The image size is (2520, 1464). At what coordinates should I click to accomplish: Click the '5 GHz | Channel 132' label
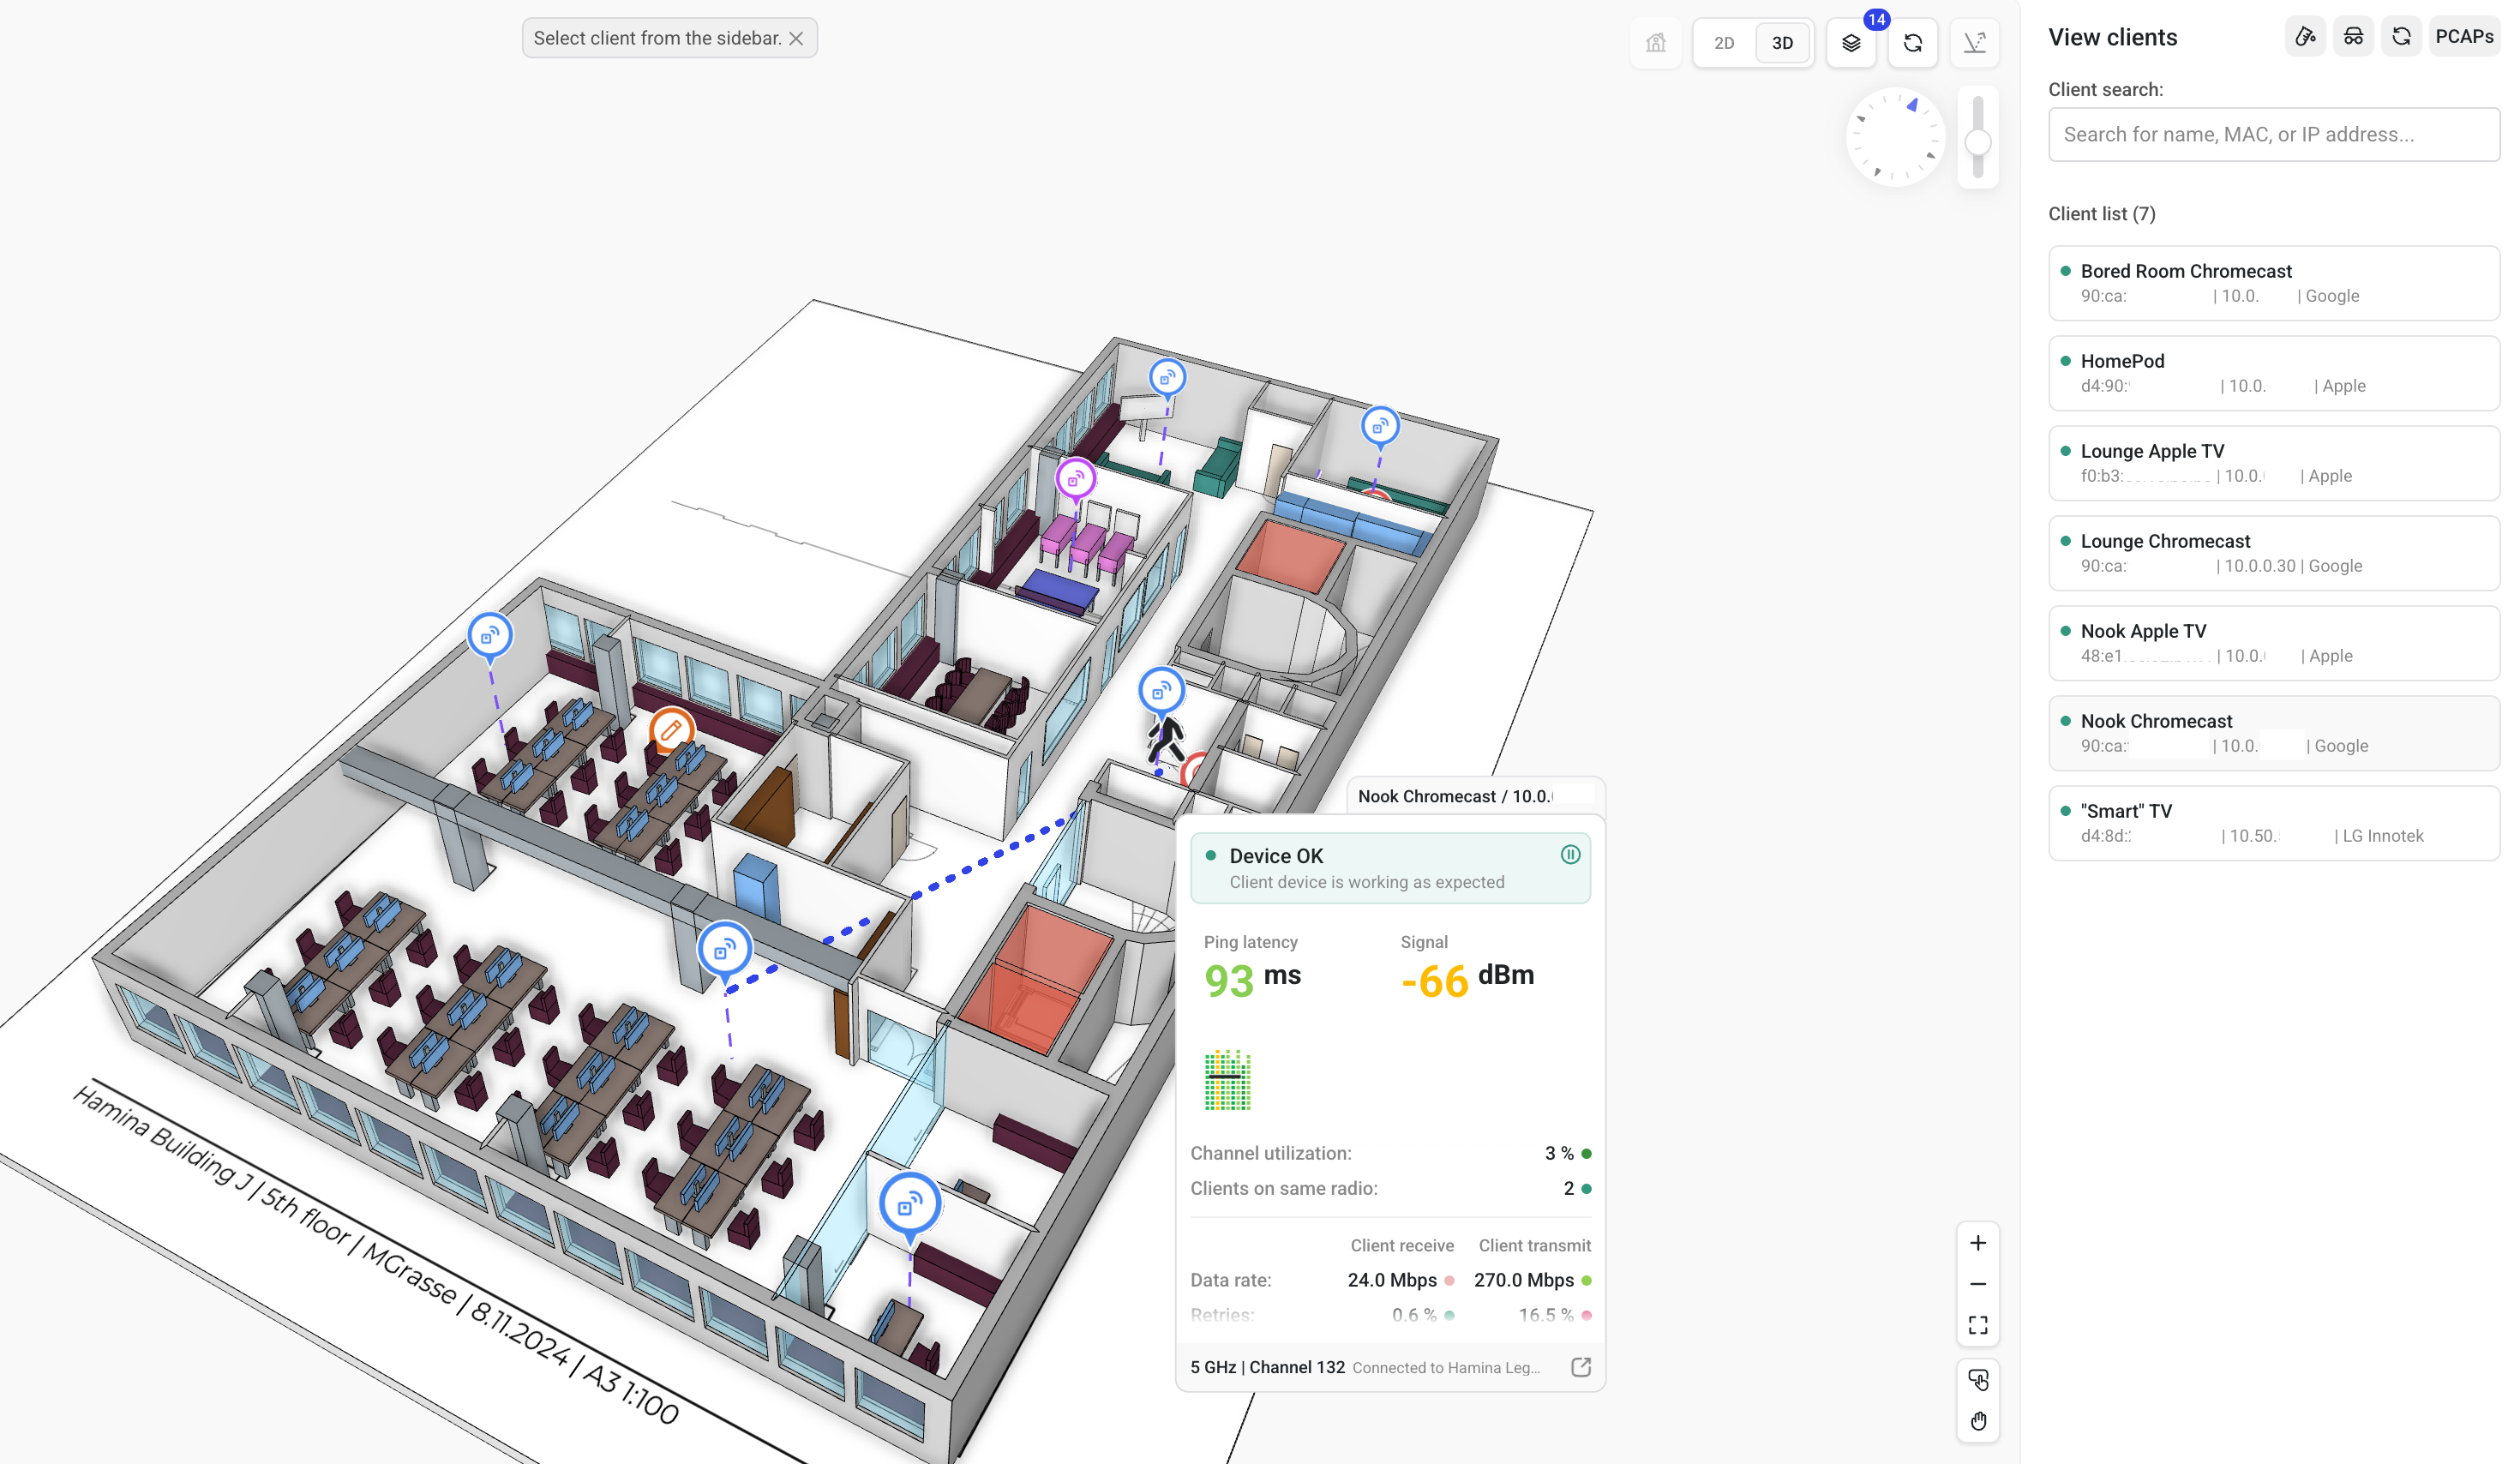(1267, 1367)
